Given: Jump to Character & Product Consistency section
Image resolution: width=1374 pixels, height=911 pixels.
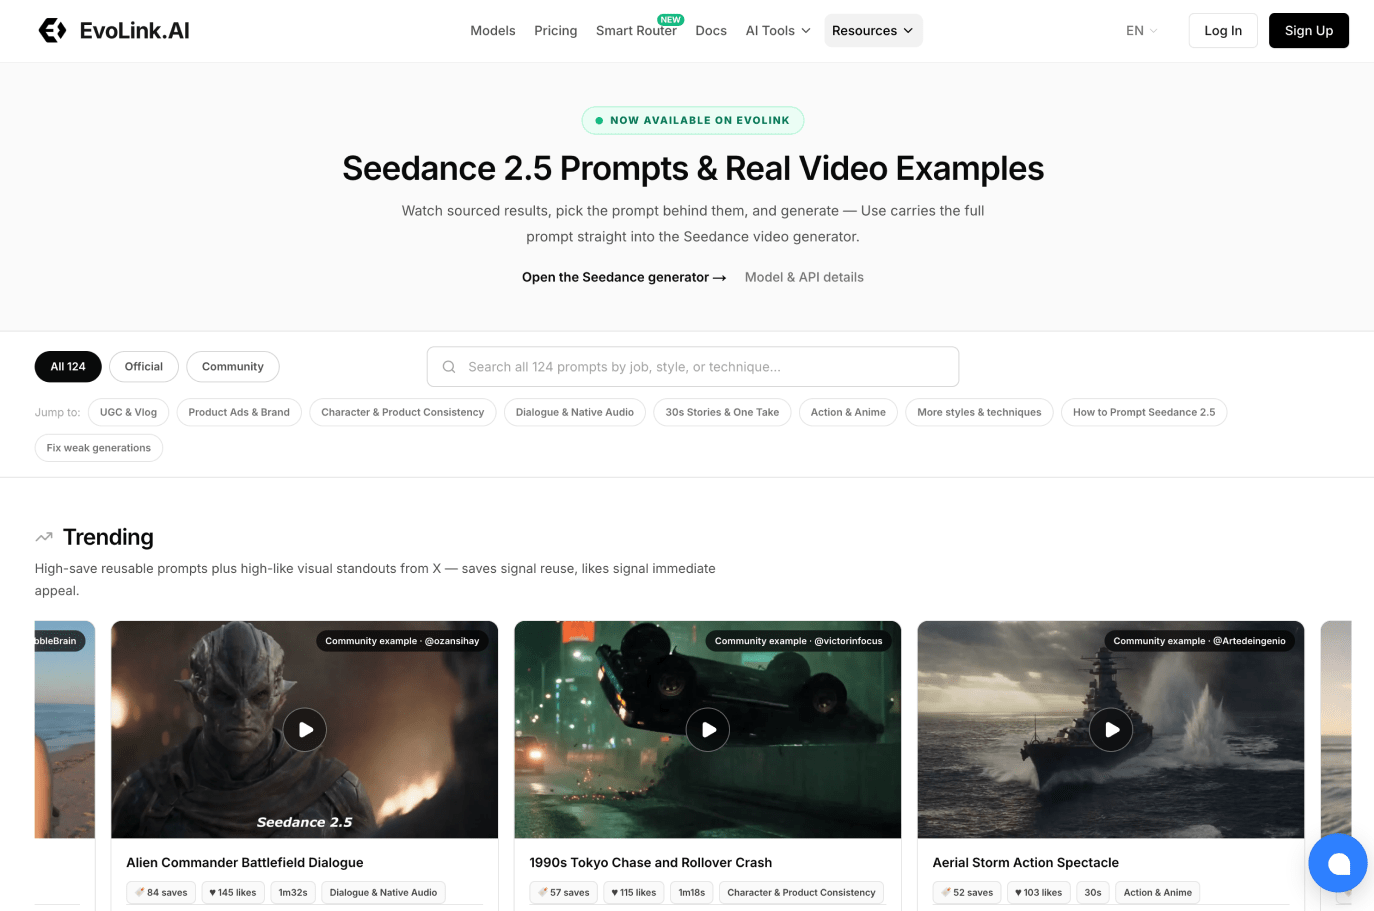Looking at the screenshot, I should pyautogui.click(x=403, y=413).
